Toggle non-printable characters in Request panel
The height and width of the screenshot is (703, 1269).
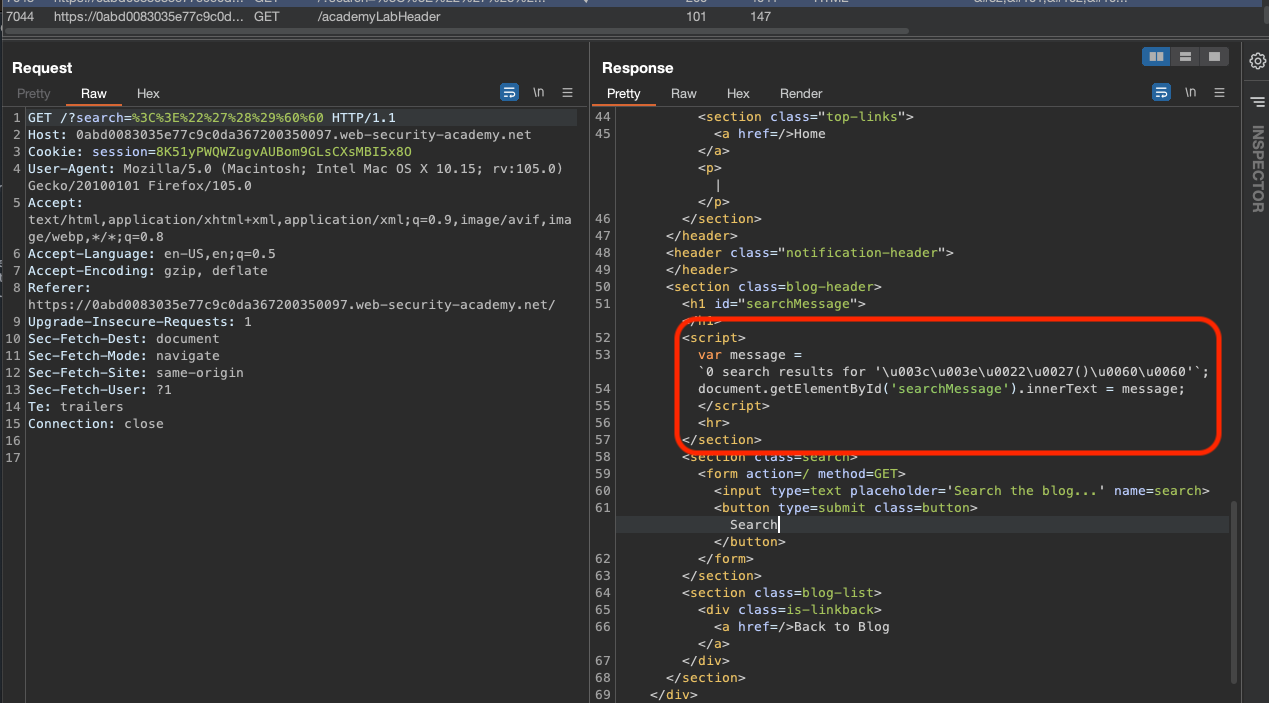pyautogui.click(x=538, y=93)
